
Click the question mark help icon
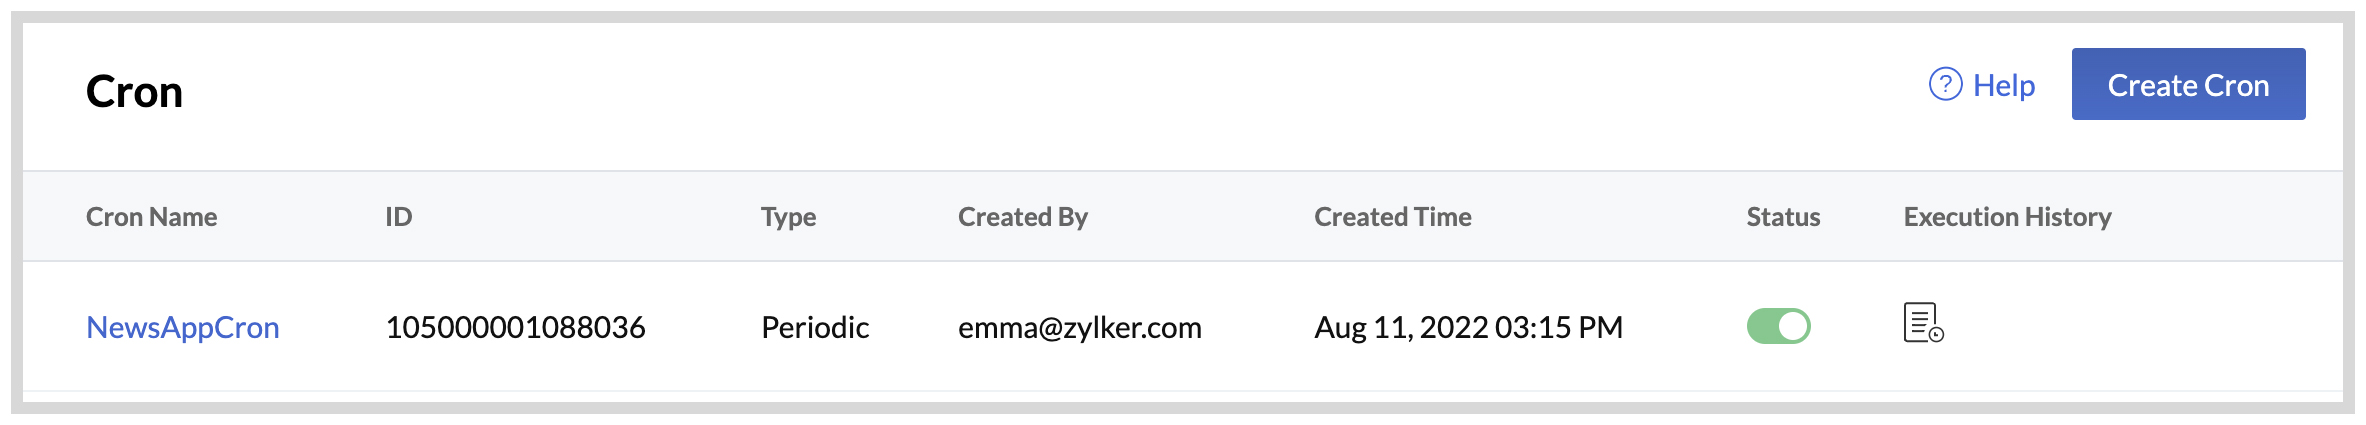coord(1945,85)
